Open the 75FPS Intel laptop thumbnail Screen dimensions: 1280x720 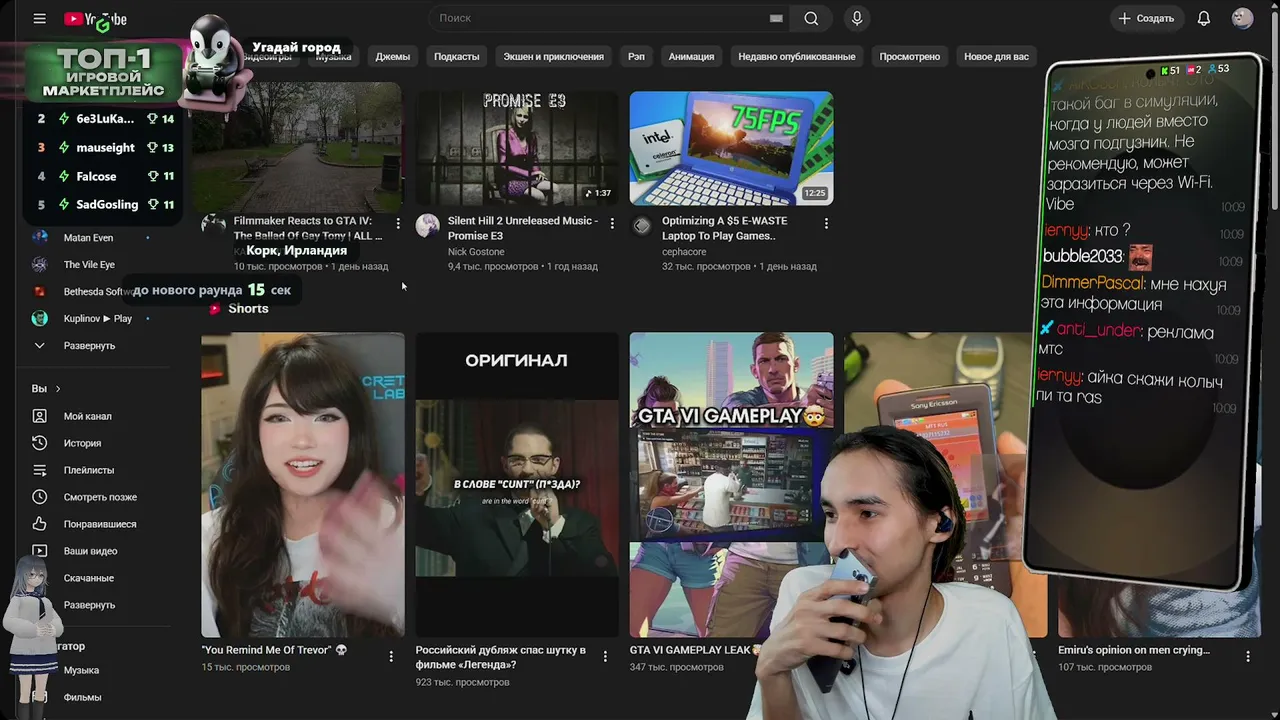pyautogui.click(x=731, y=148)
